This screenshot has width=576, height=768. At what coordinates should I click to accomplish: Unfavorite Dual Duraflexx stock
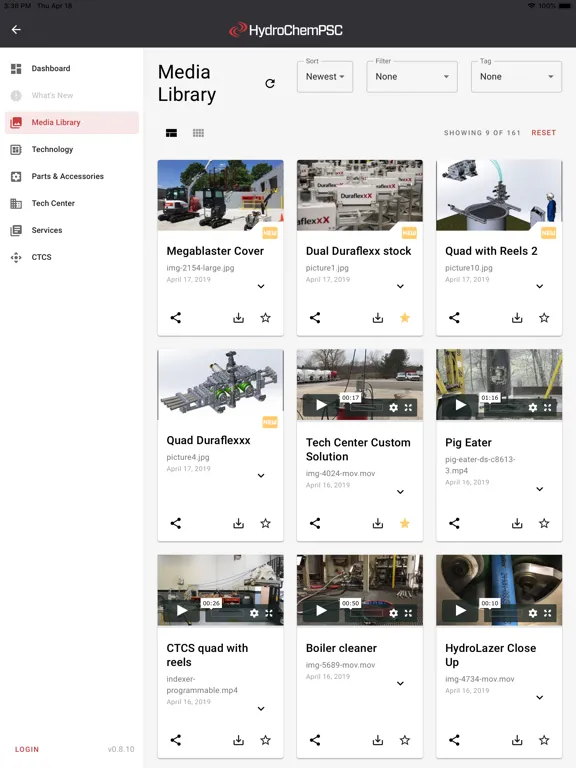[405, 318]
